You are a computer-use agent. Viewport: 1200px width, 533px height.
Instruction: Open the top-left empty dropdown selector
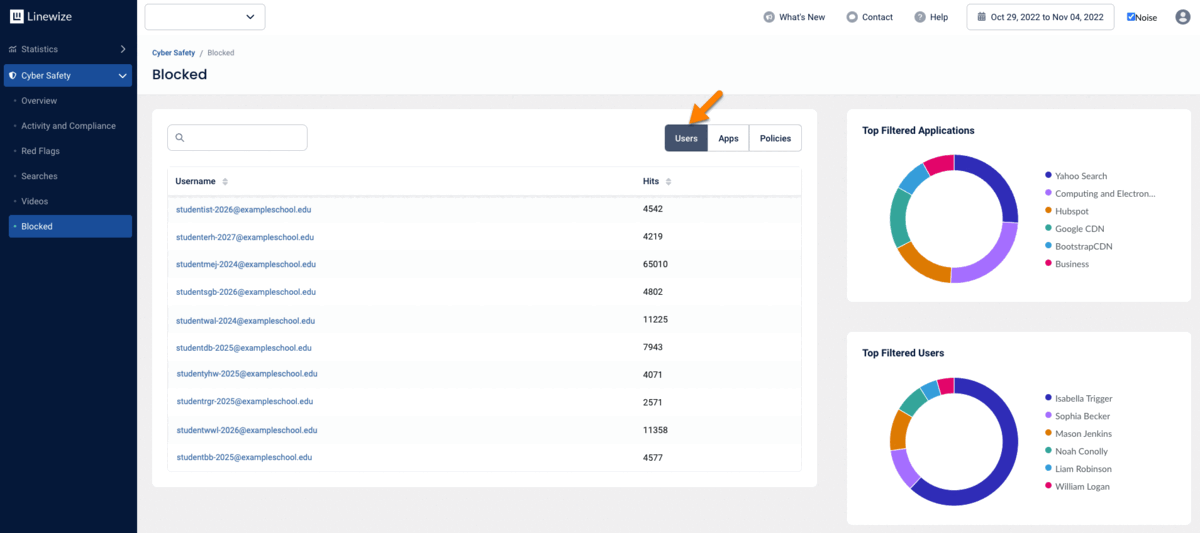[205, 17]
